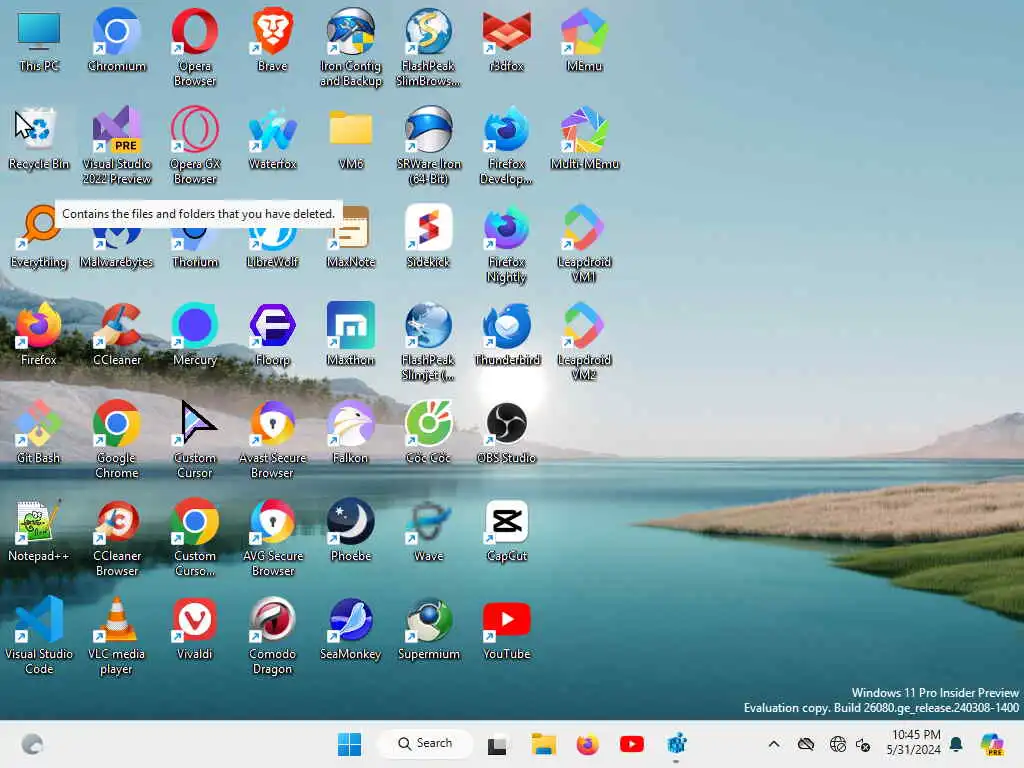Select the Falkon browser shortcut
This screenshot has height=768, width=1024.
pyautogui.click(x=351, y=432)
